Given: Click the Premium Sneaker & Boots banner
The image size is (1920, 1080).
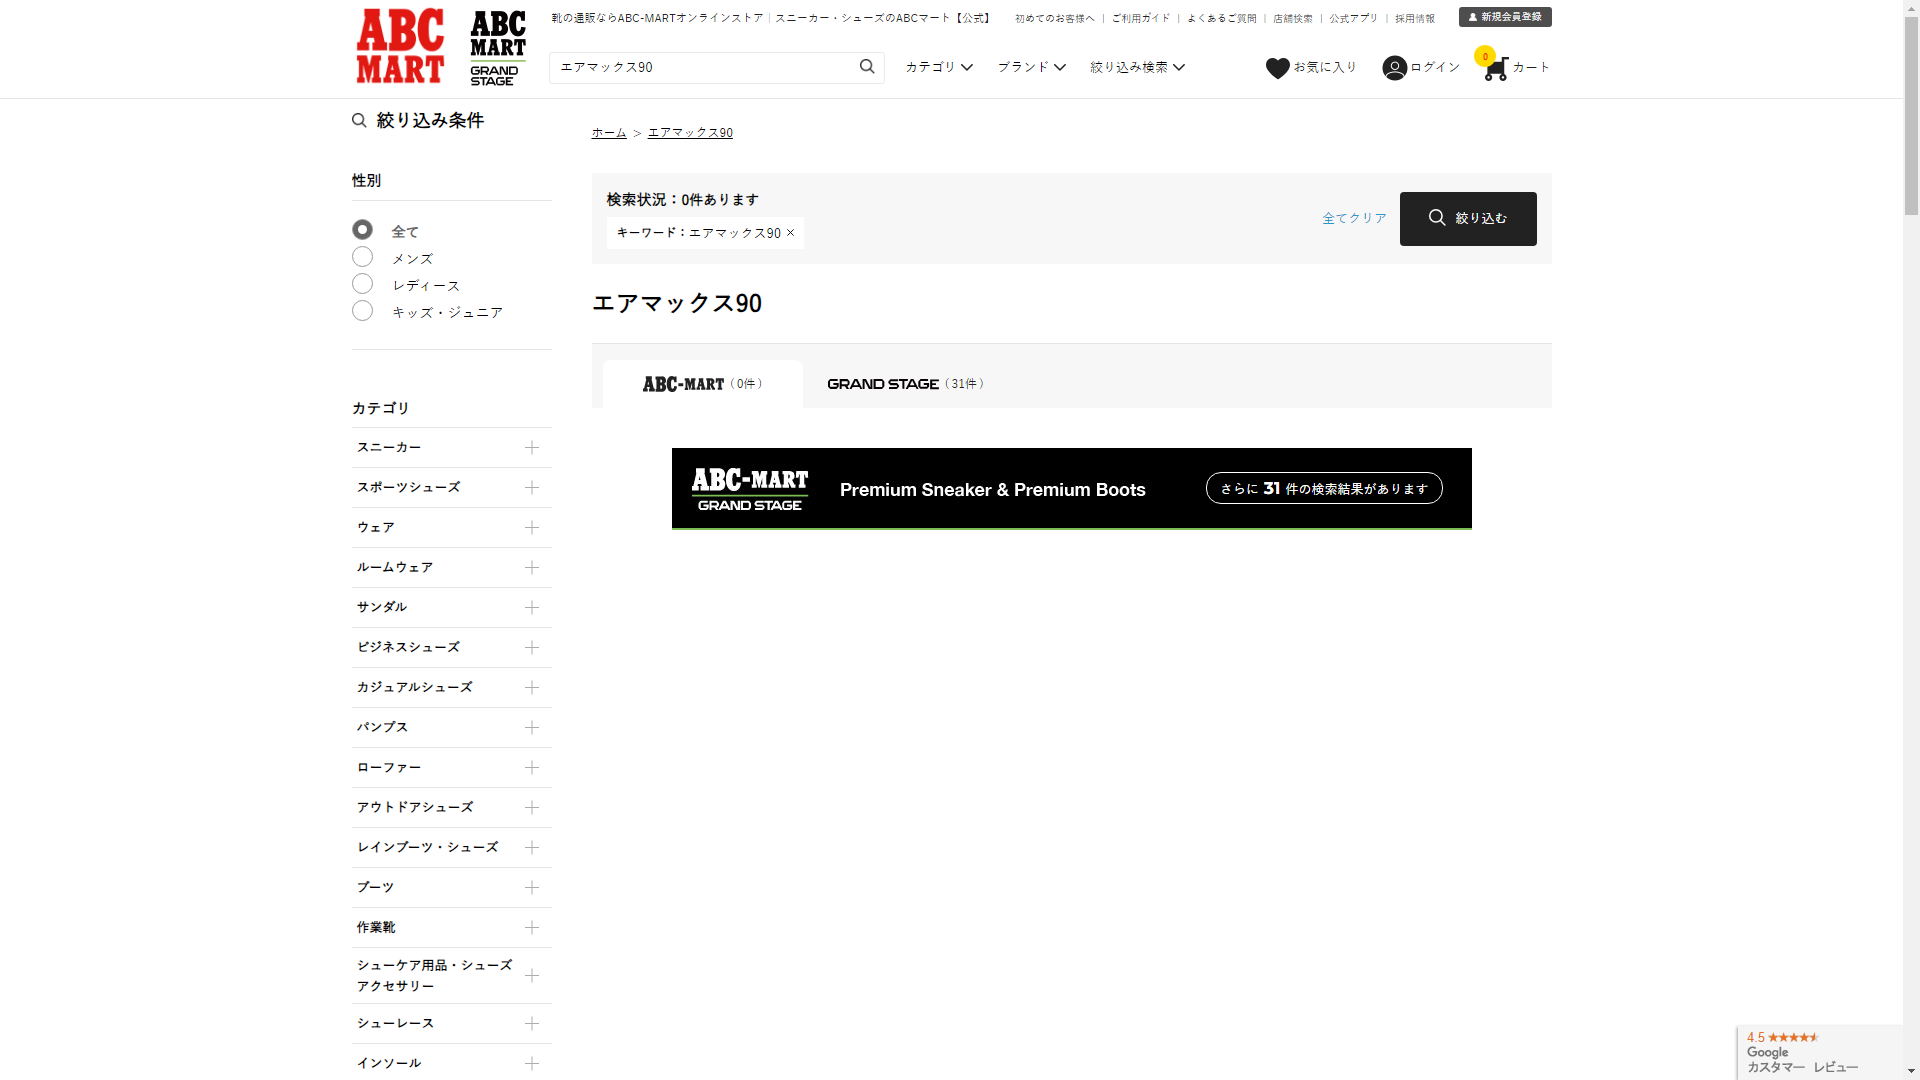Looking at the screenshot, I should pyautogui.click(x=1071, y=489).
